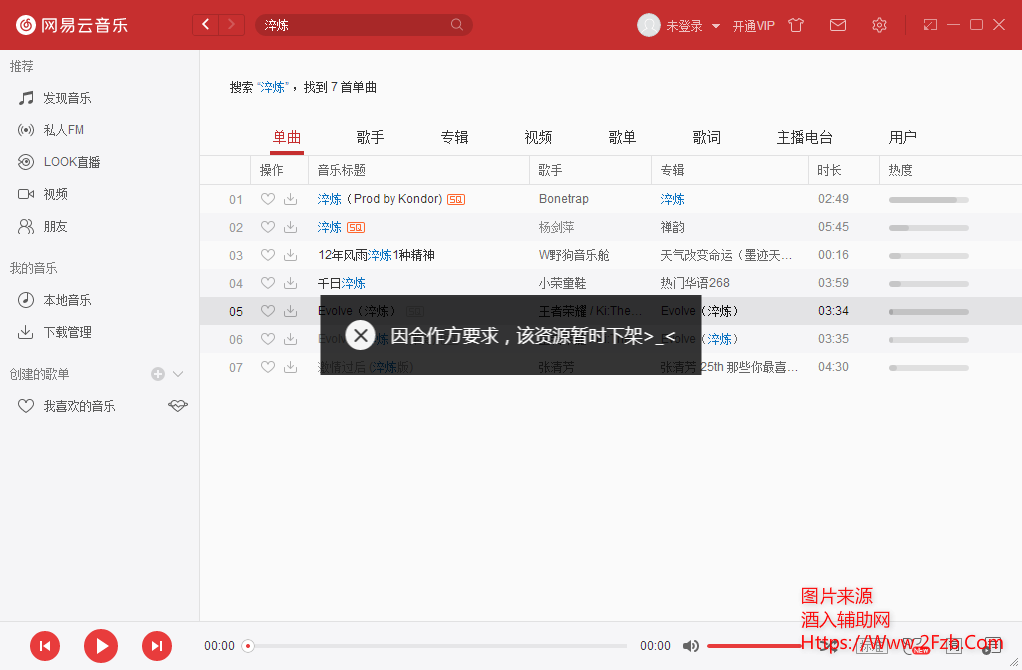Mute the volume speaker icon
The image size is (1022, 670).
coord(690,646)
